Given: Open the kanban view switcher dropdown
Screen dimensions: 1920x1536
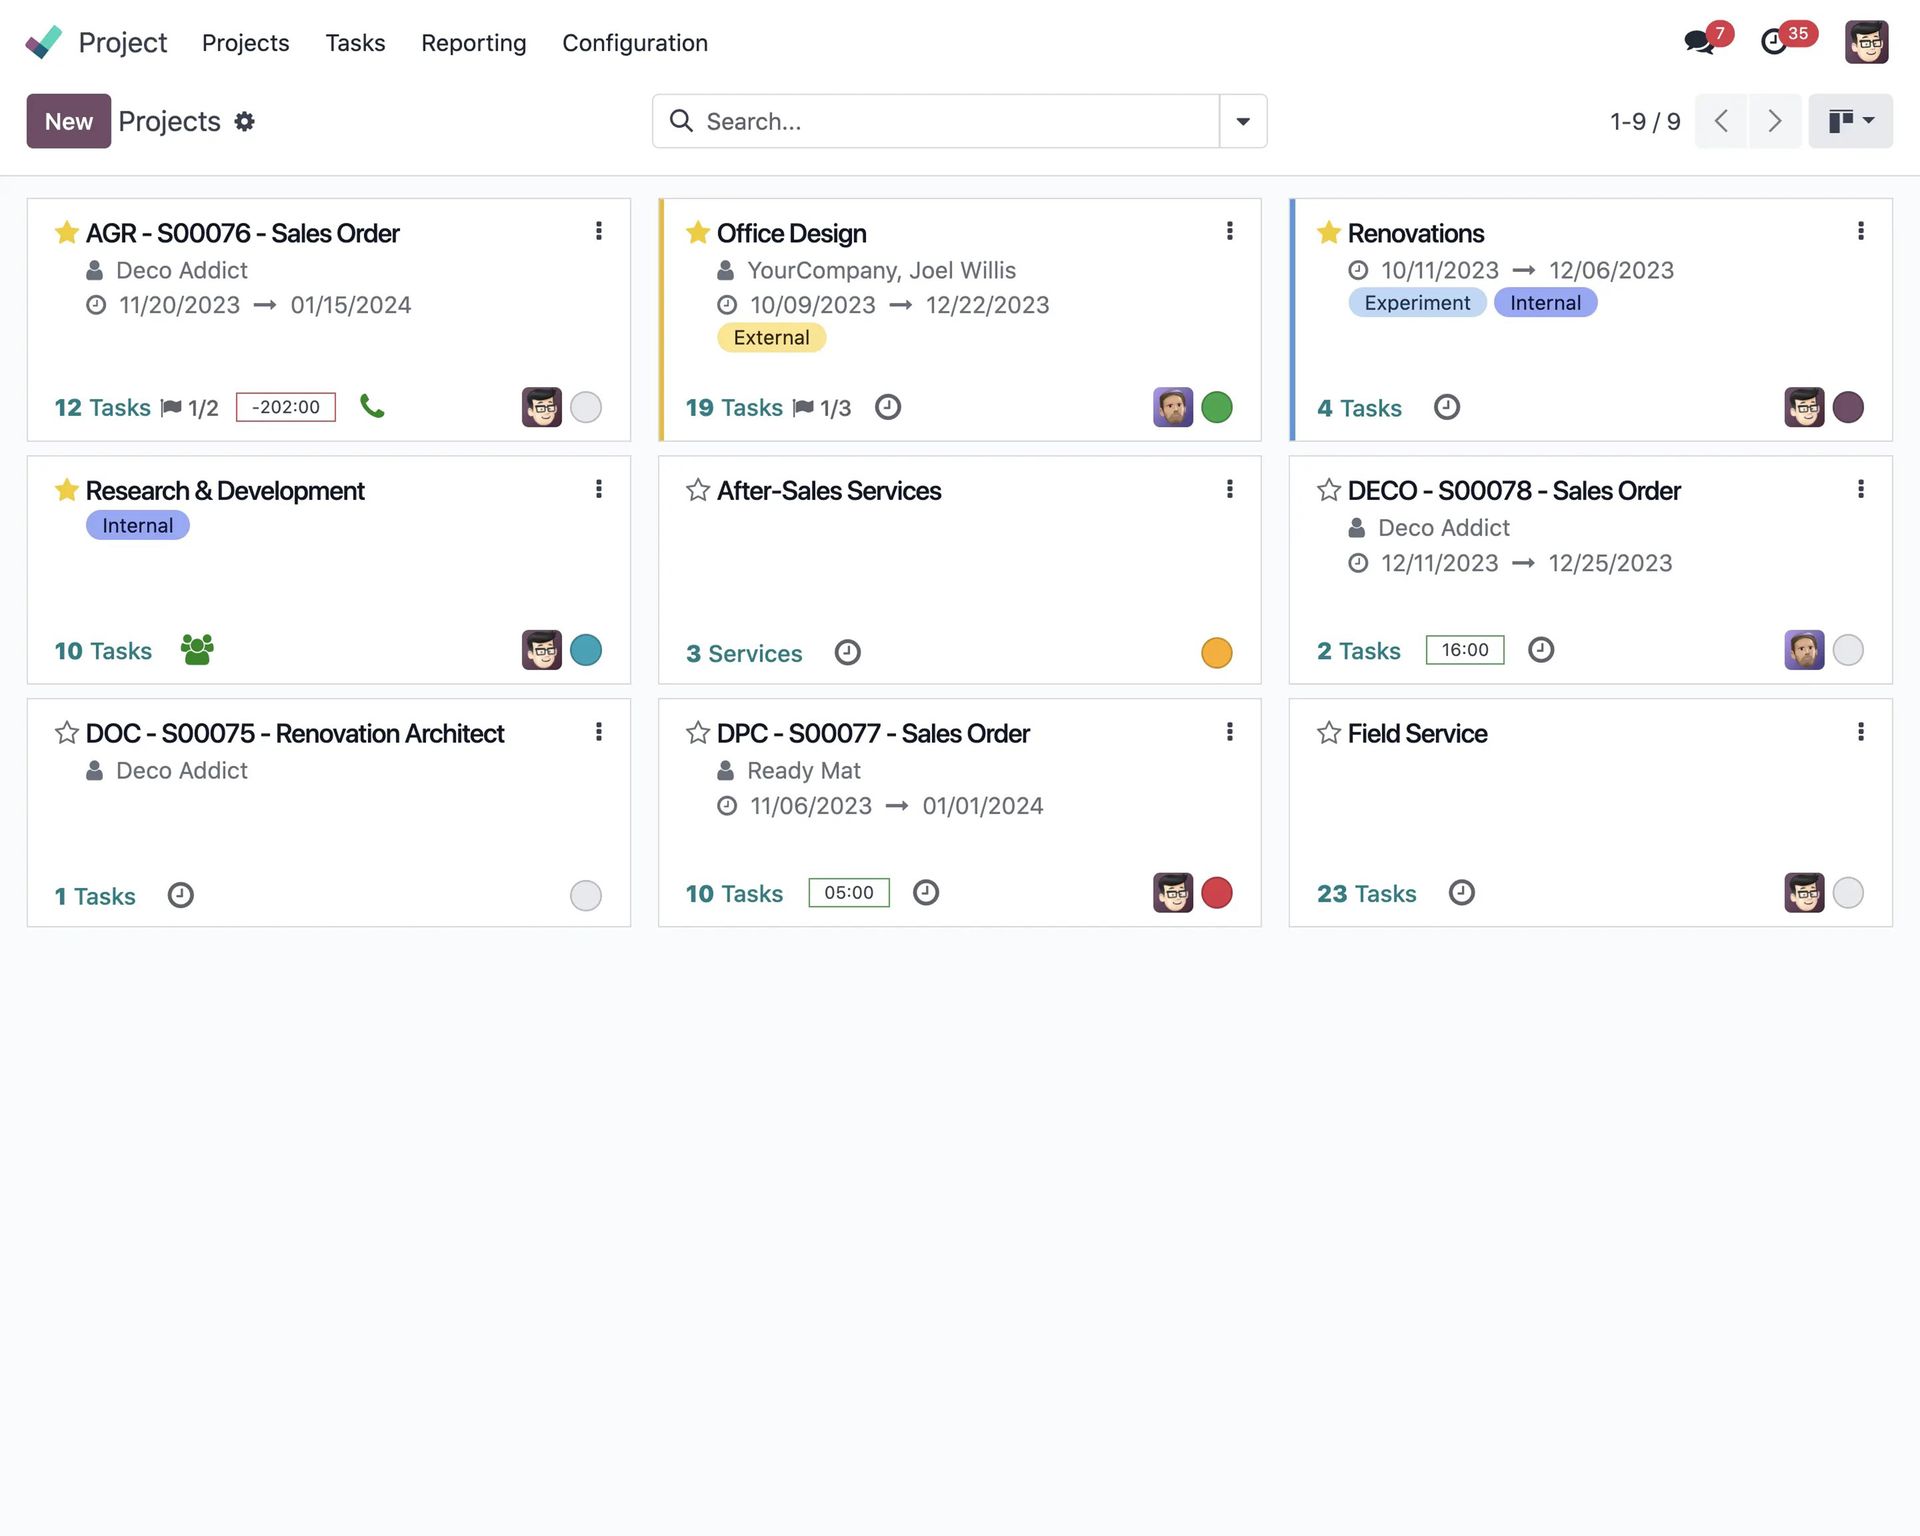Looking at the screenshot, I should (1850, 121).
